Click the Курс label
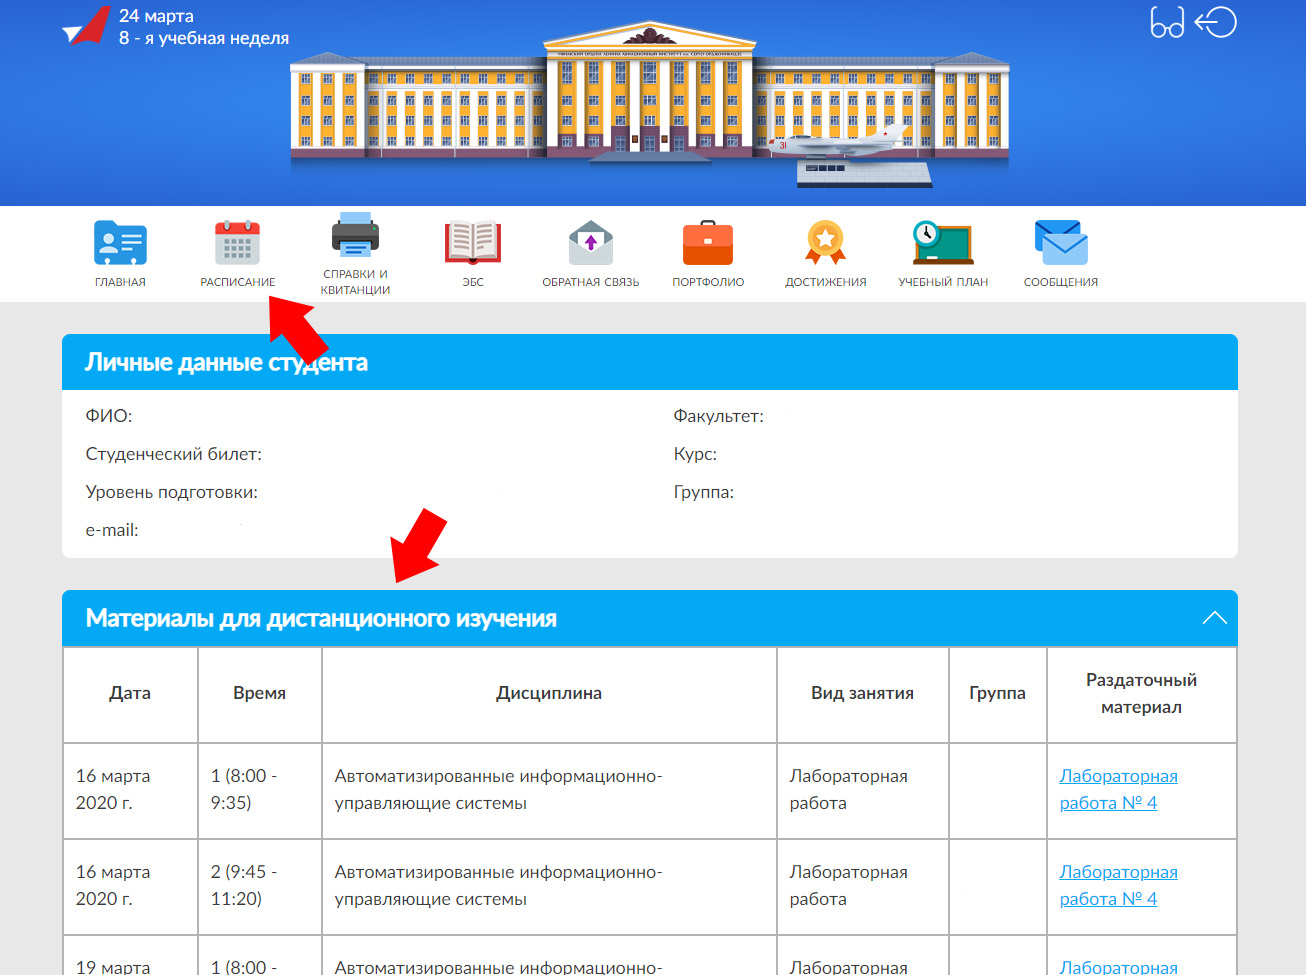 695,454
